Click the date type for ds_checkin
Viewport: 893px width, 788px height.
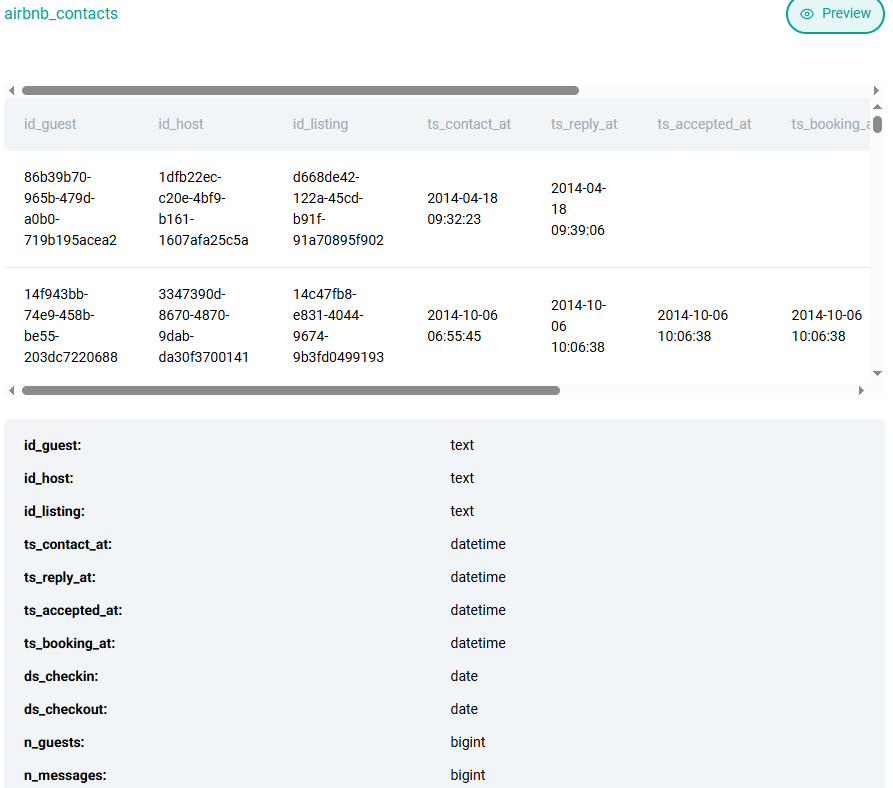(464, 676)
